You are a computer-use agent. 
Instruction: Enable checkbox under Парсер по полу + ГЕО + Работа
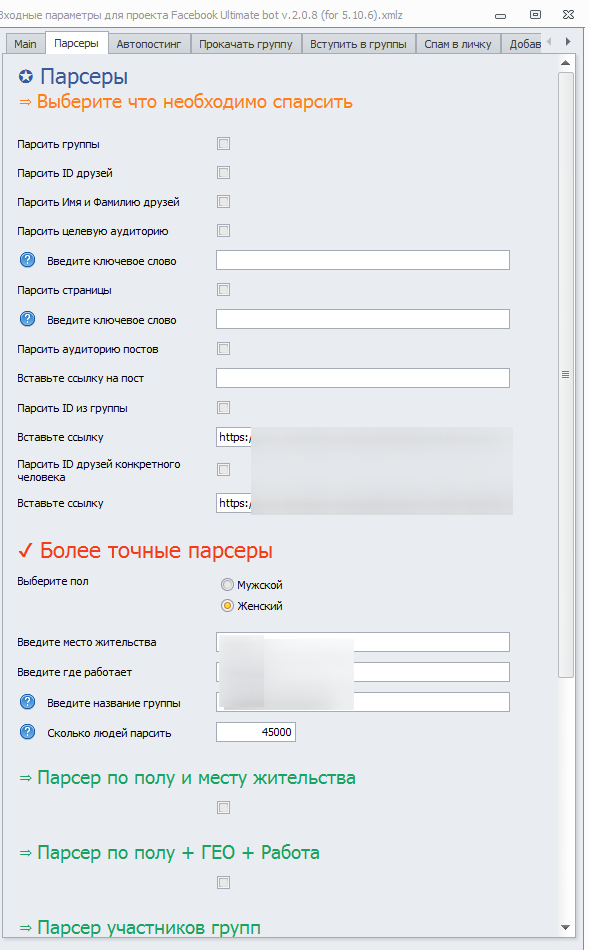click(224, 883)
